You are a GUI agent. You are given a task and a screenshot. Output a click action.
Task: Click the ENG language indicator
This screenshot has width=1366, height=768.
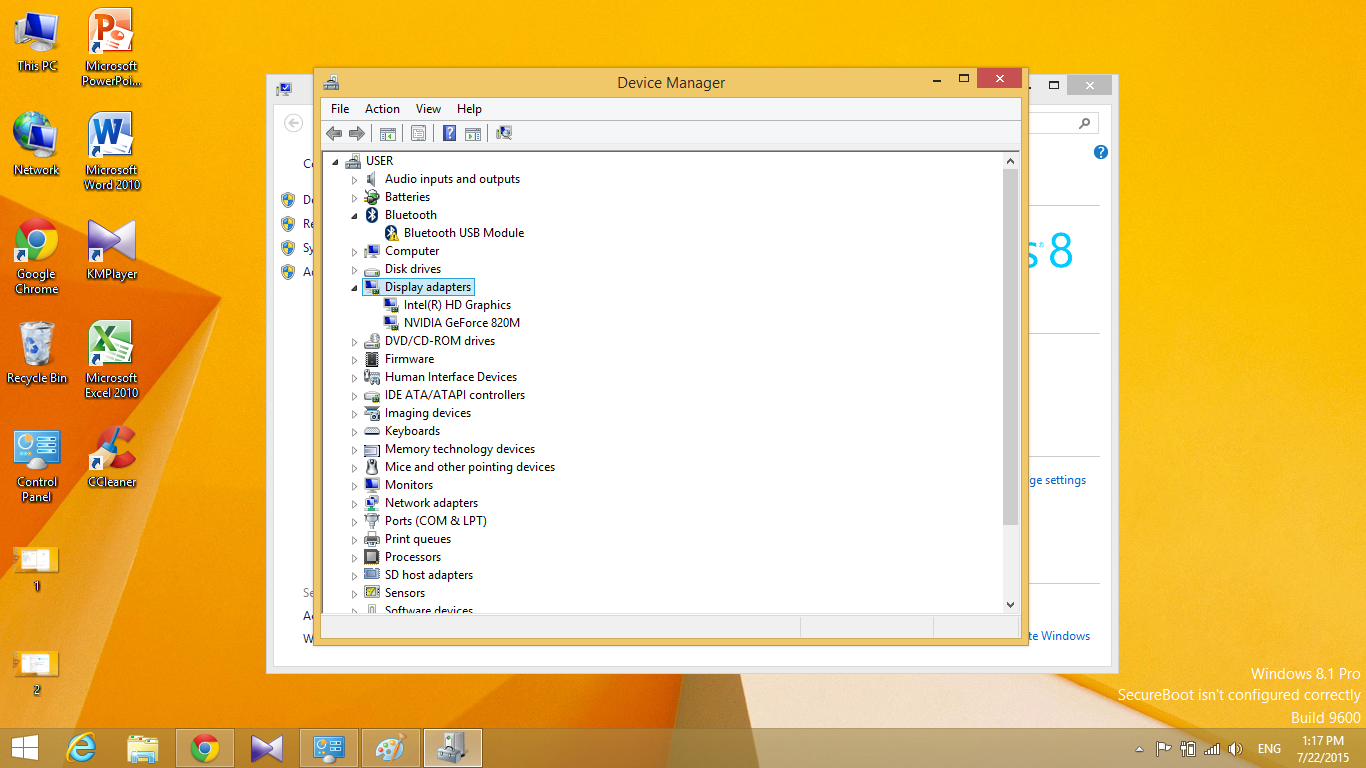point(1269,749)
